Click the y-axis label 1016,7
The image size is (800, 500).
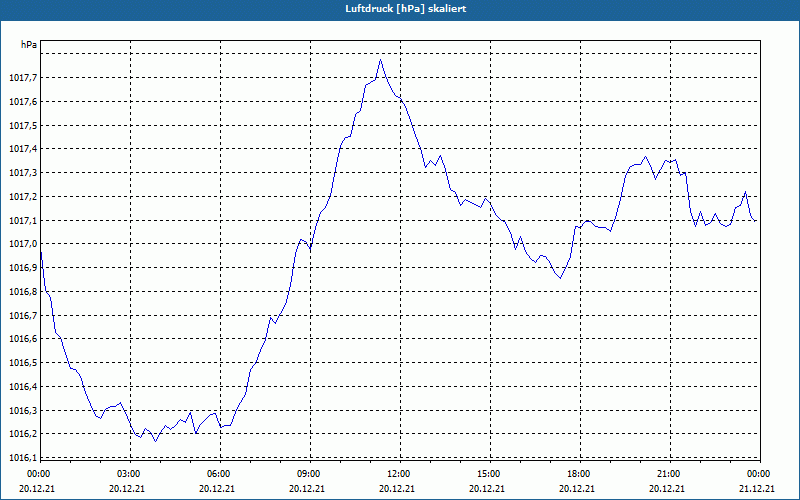[x=23, y=315]
